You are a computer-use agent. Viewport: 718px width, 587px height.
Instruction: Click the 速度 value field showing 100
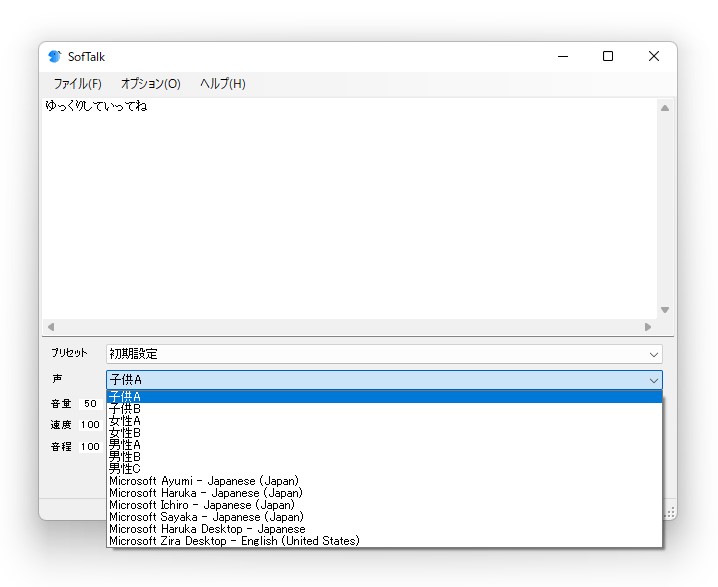90,424
